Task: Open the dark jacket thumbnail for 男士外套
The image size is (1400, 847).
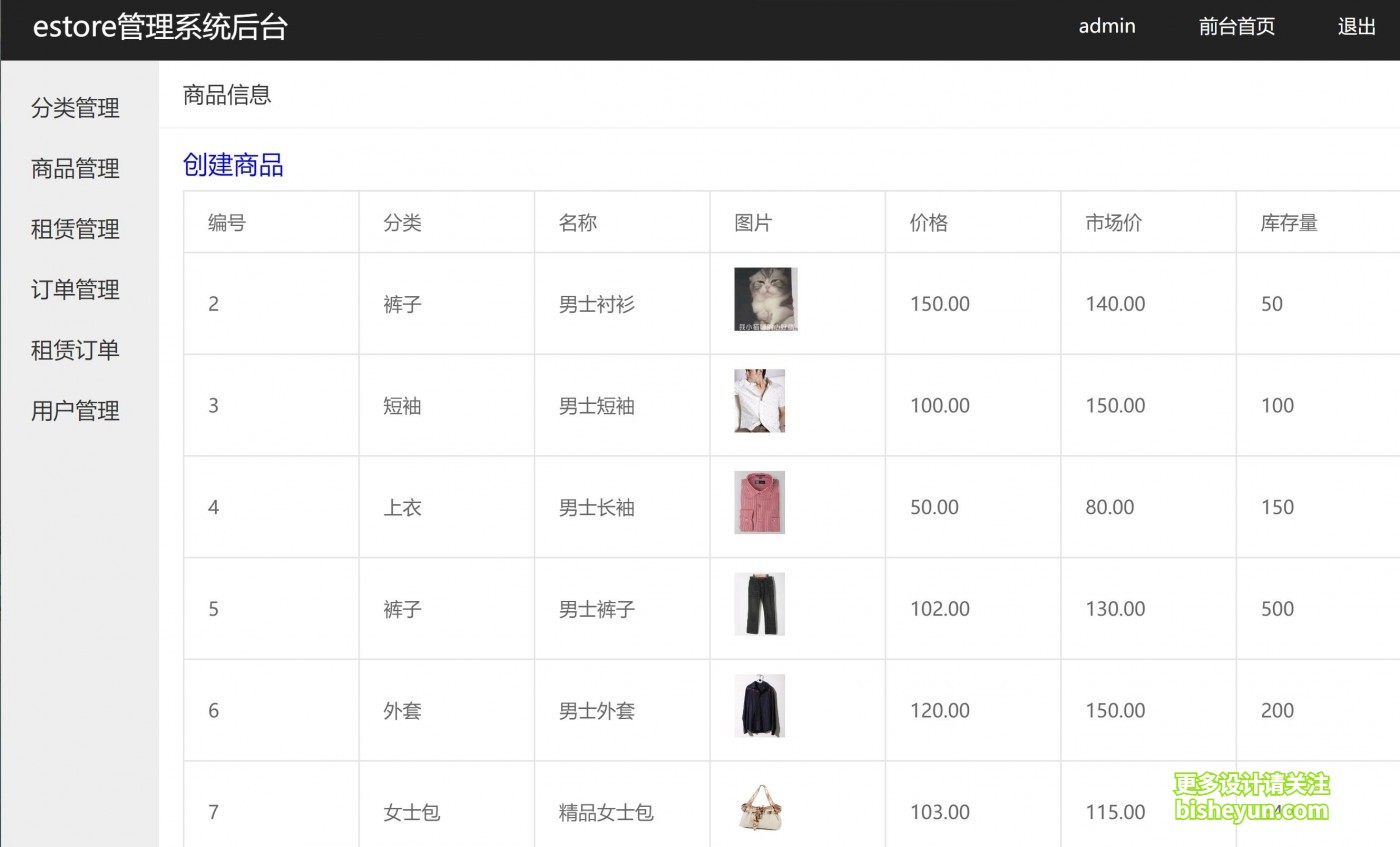Action: [x=759, y=706]
